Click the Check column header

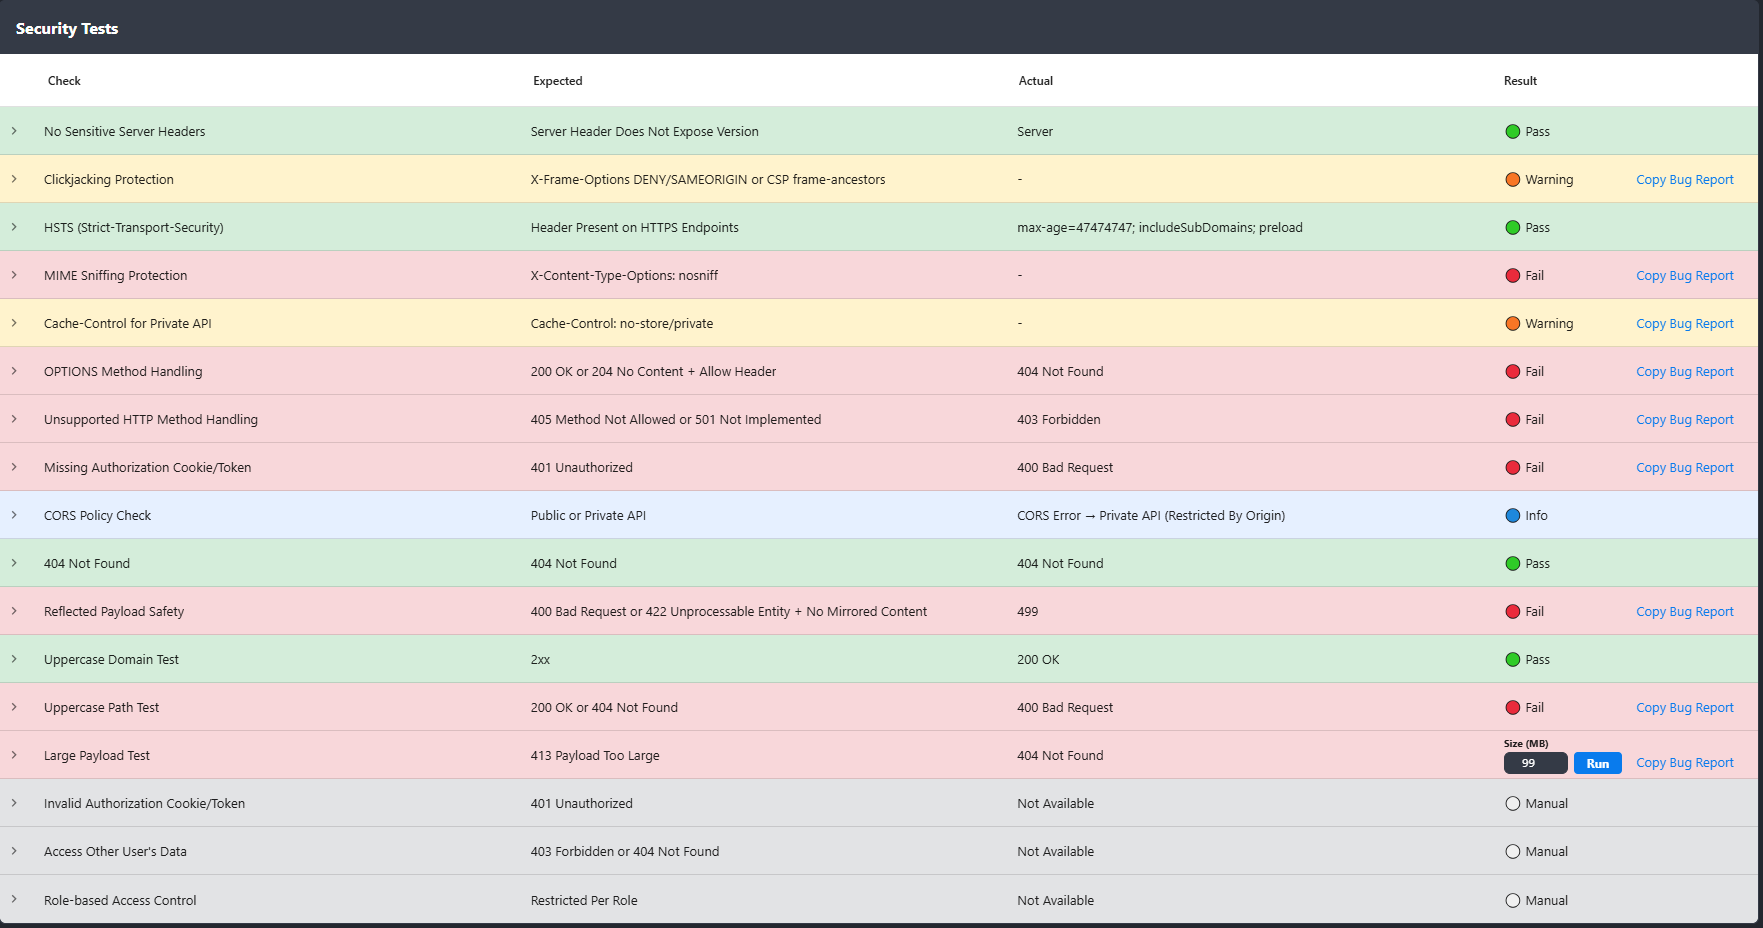click(x=64, y=81)
